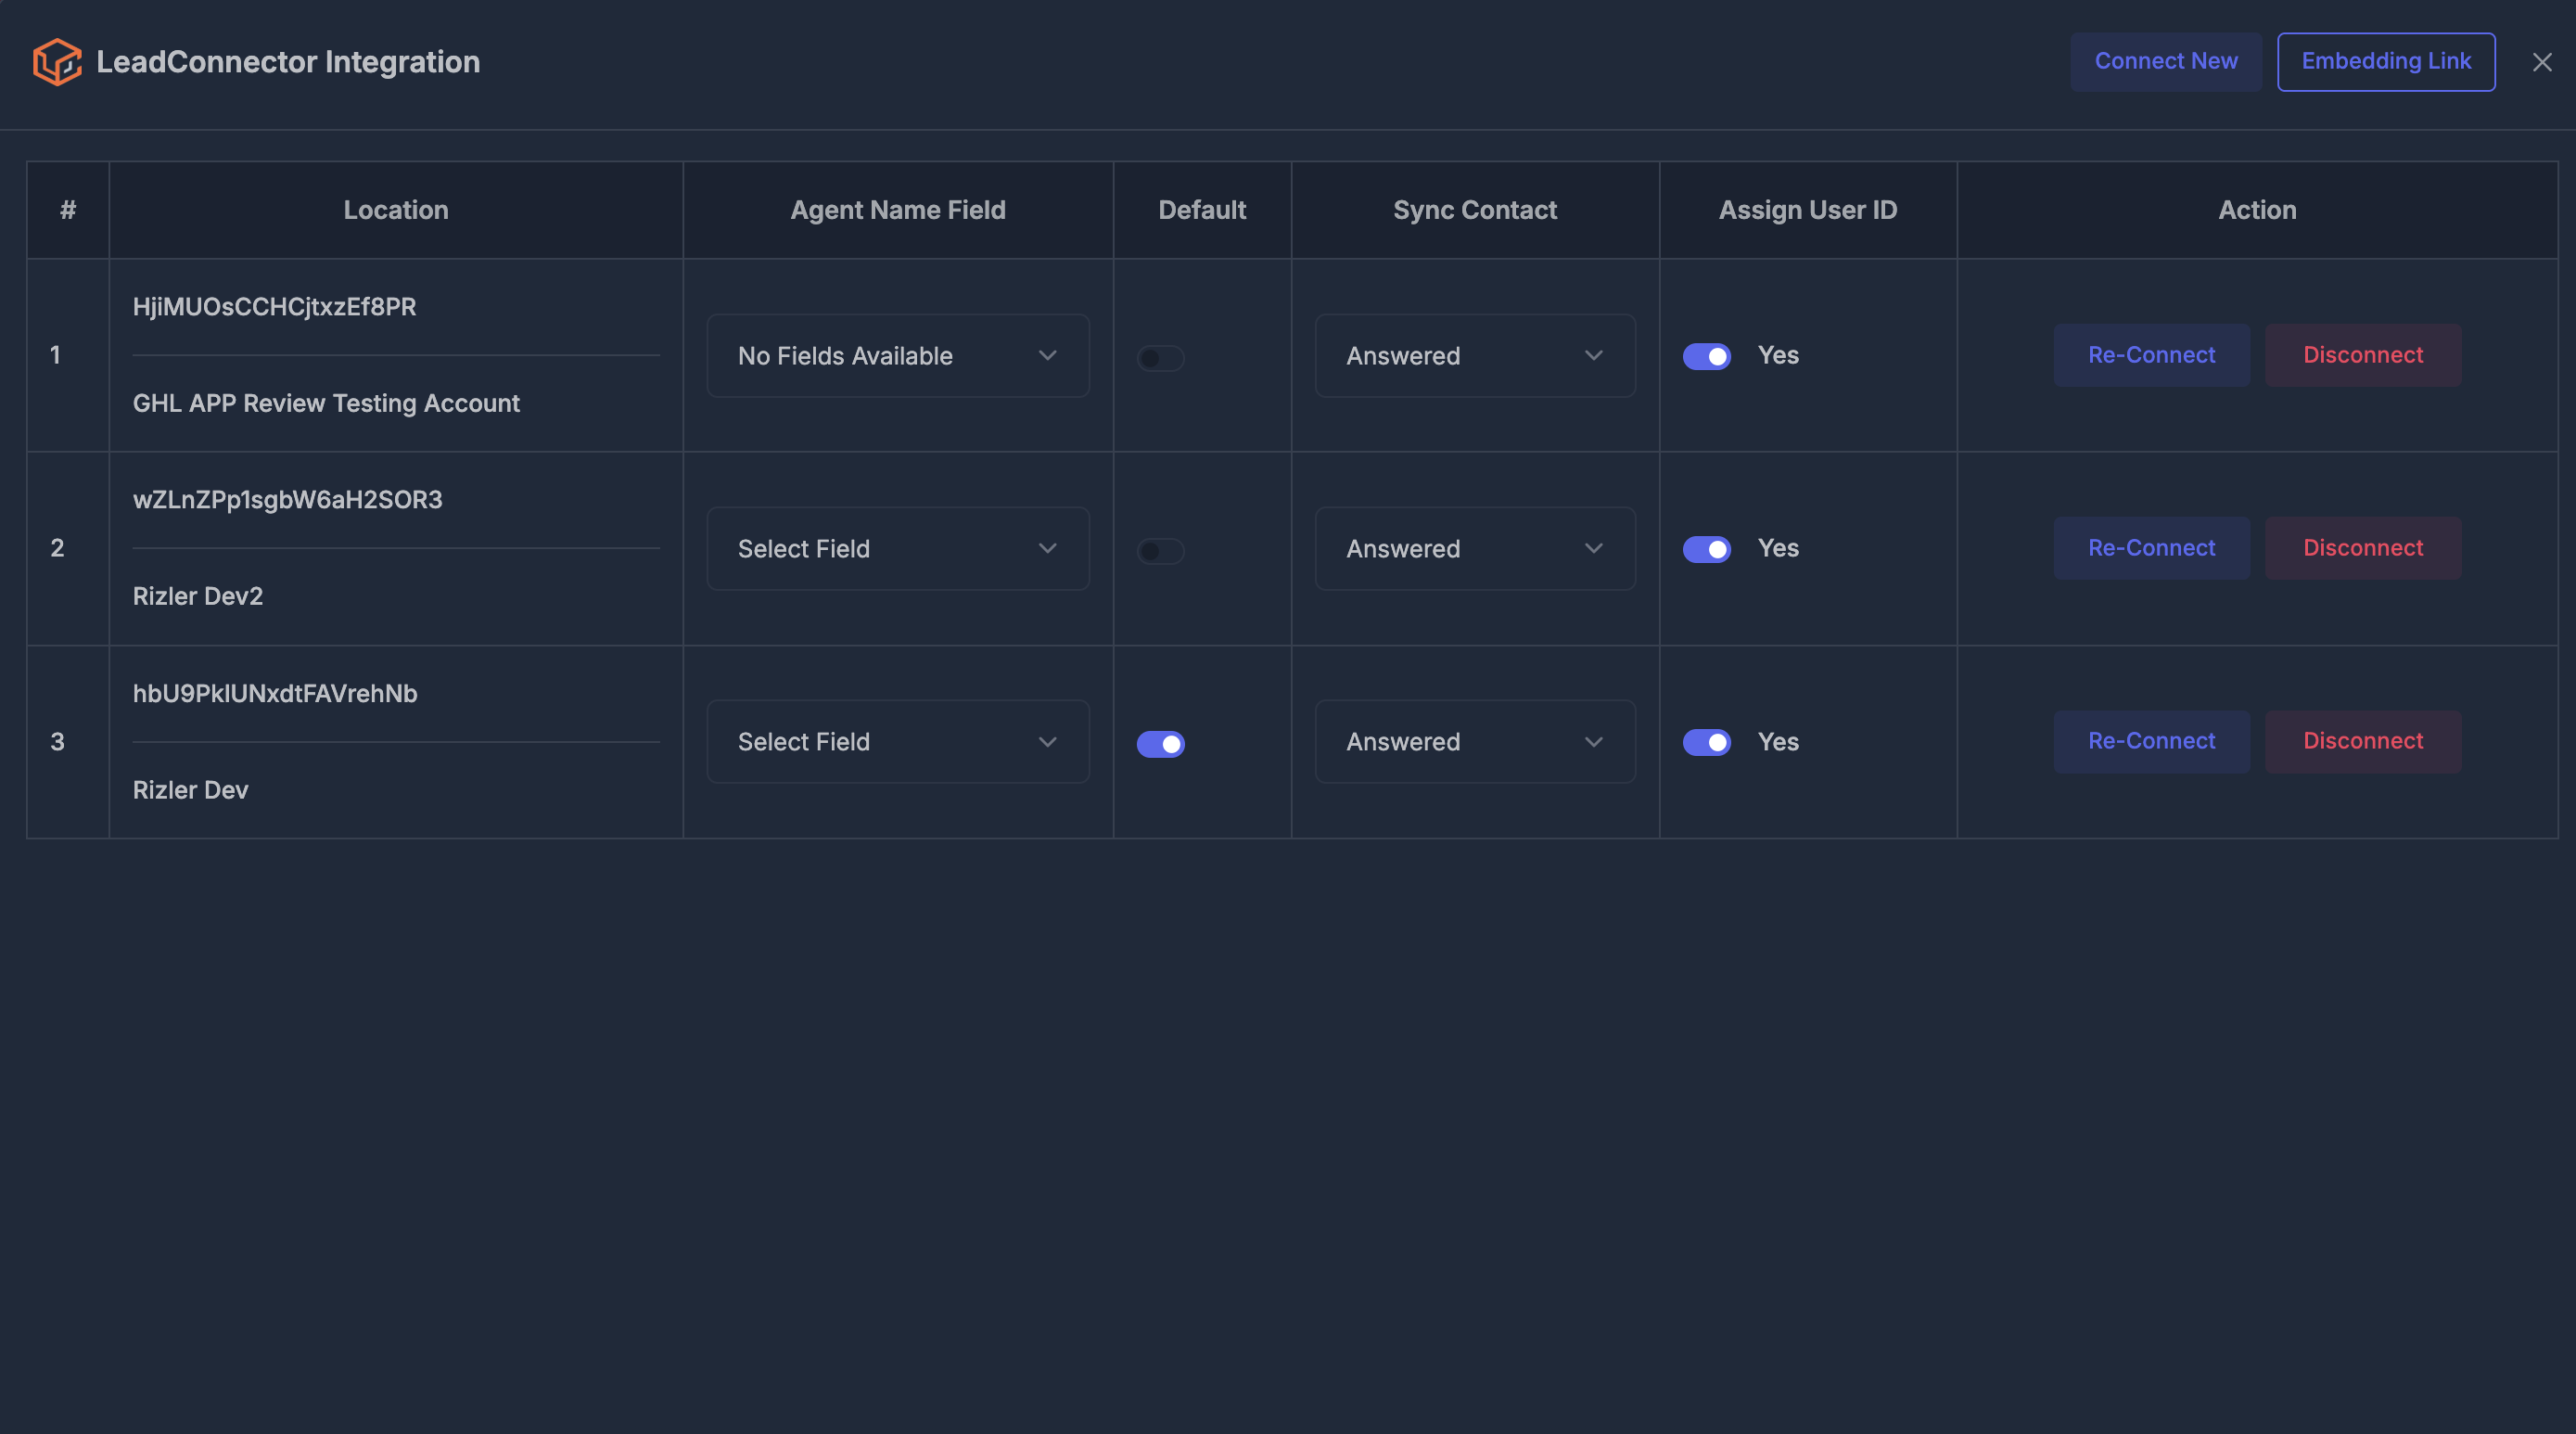Screen dimensions: 2576x1434
Task: Open Sync Contact Answered dropdown for Rizler Dev
Action: coord(1475,742)
